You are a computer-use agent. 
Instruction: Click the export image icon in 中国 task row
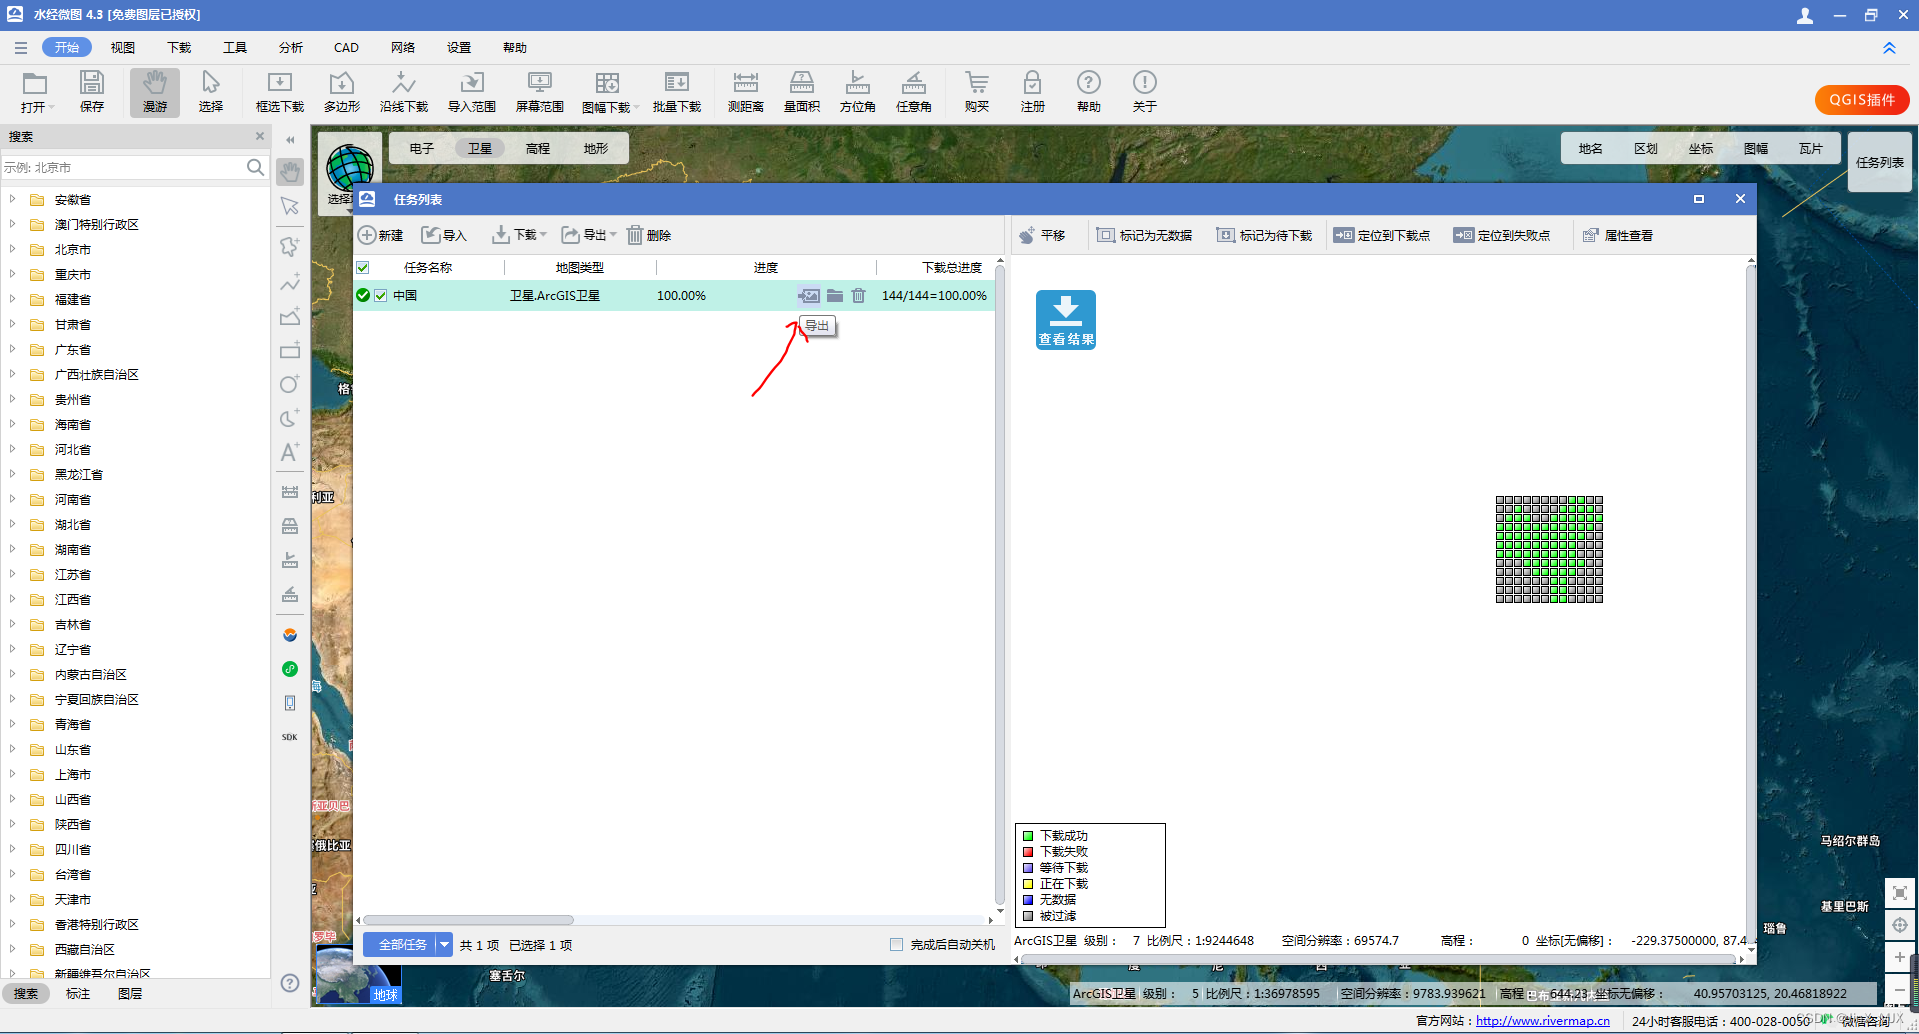coord(809,295)
